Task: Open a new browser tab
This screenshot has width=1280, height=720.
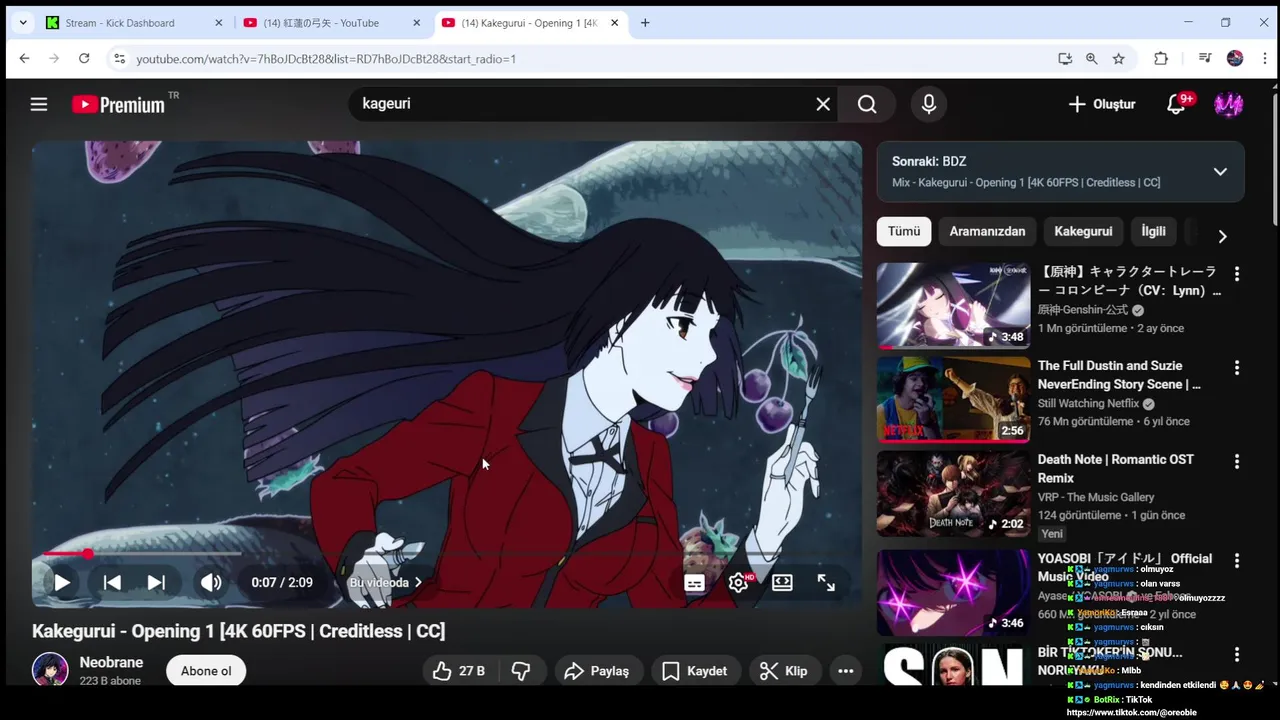Action: tap(645, 23)
